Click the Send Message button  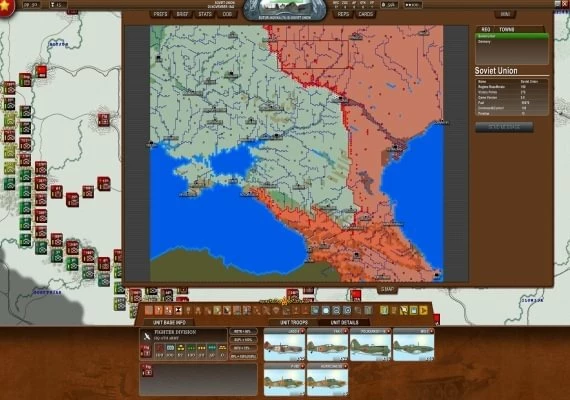[504, 127]
